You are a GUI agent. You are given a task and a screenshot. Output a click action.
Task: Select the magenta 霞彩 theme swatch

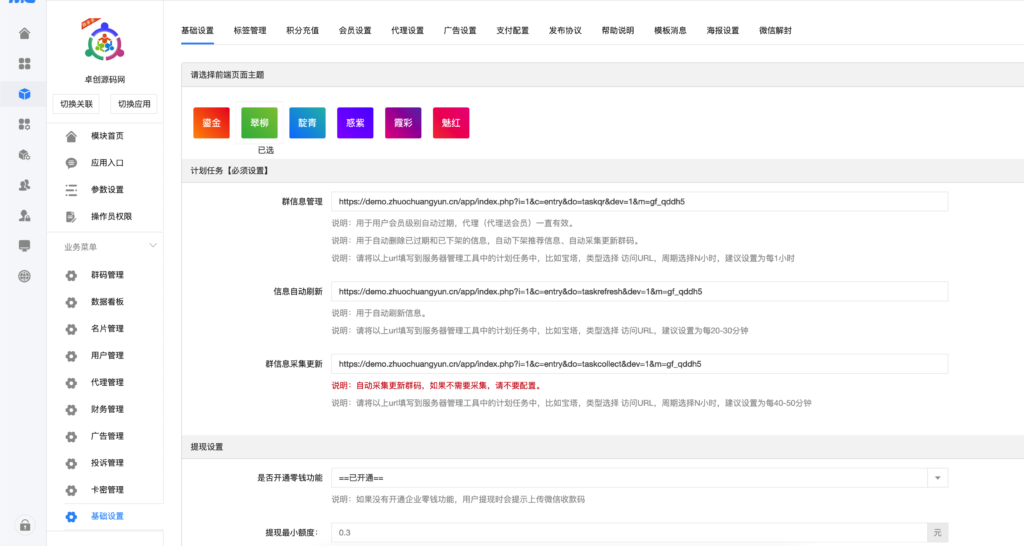click(x=403, y=123)
